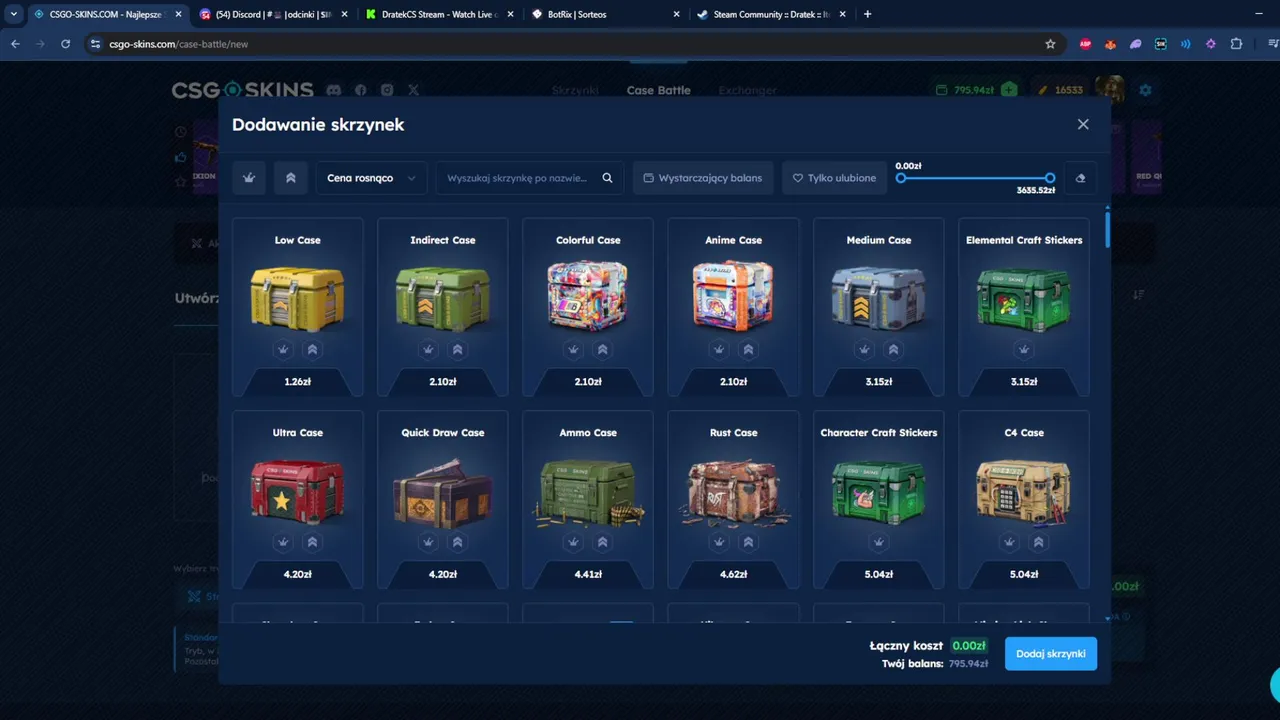Click the 4.62zł price on Rust Case
This screenshot has height=720, width=1280.
(x=733, y=574)
